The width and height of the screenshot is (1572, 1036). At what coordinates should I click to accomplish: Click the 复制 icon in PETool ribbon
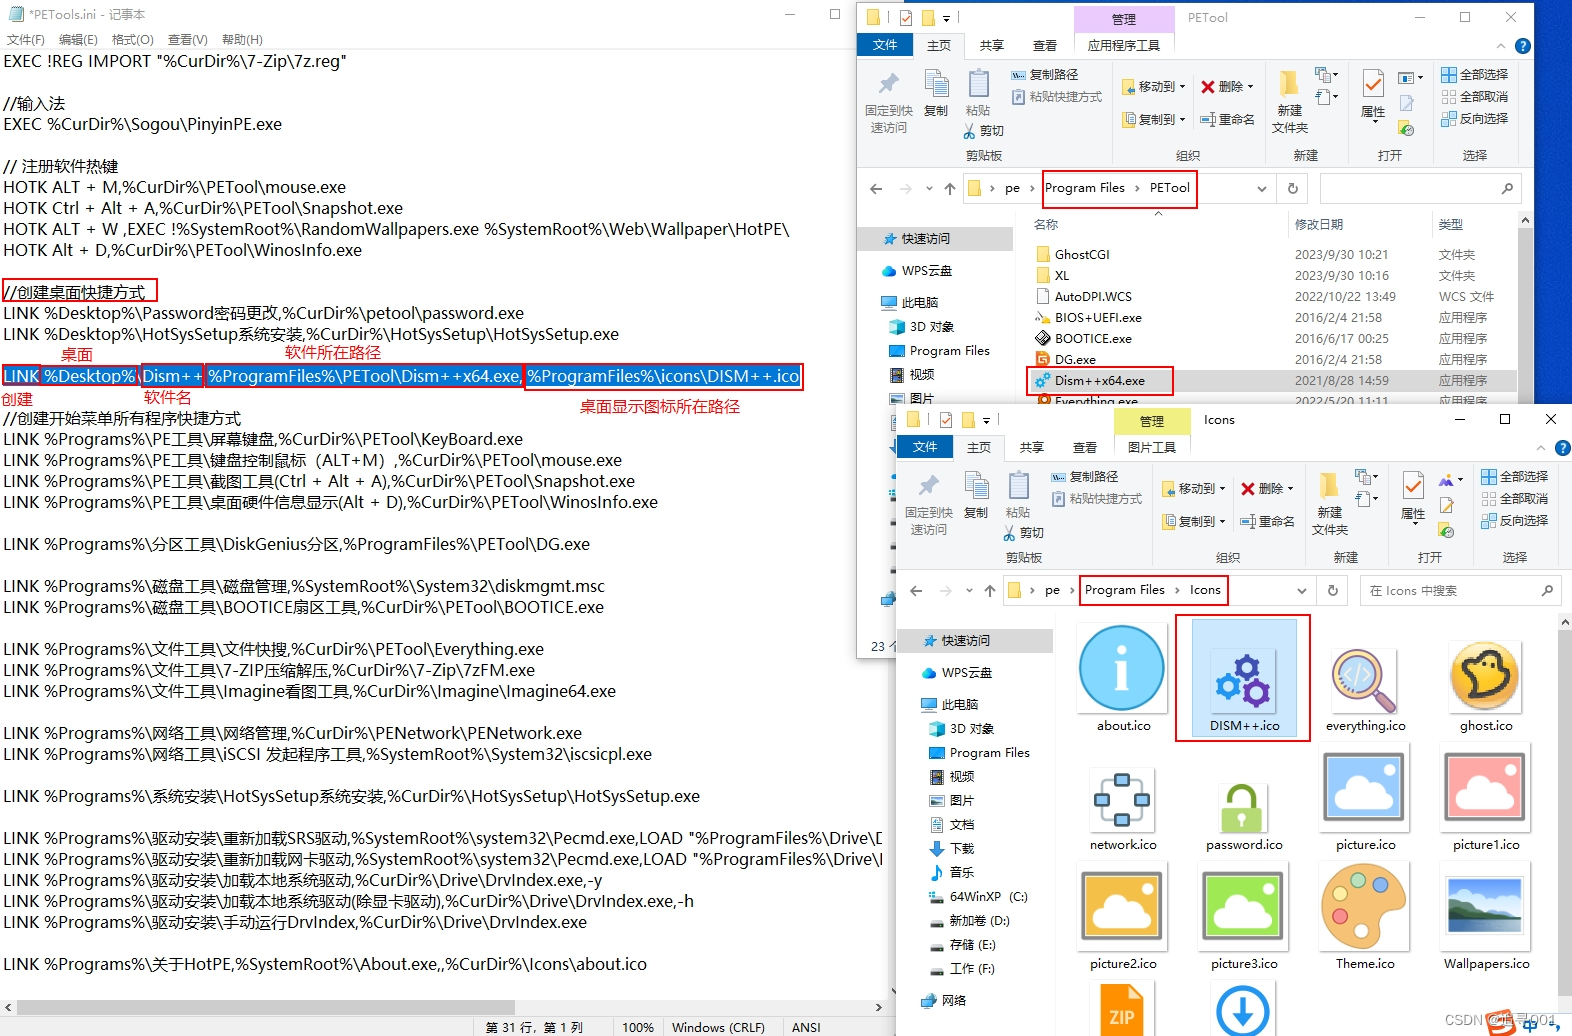pyautogui.click(x=936, y=94)
